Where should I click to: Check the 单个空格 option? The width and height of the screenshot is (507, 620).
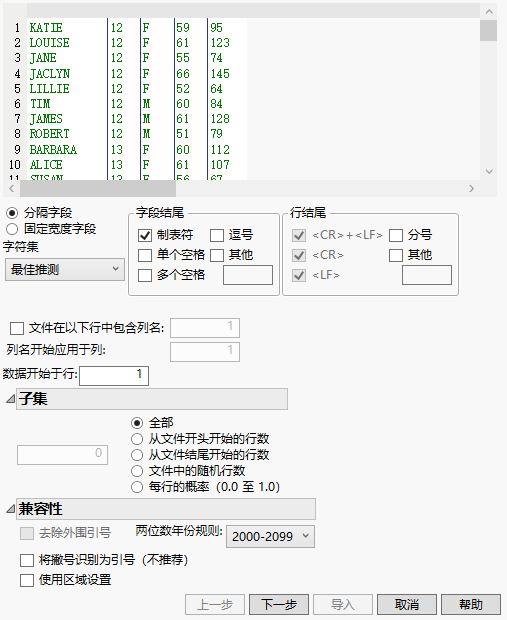point(145,255)
